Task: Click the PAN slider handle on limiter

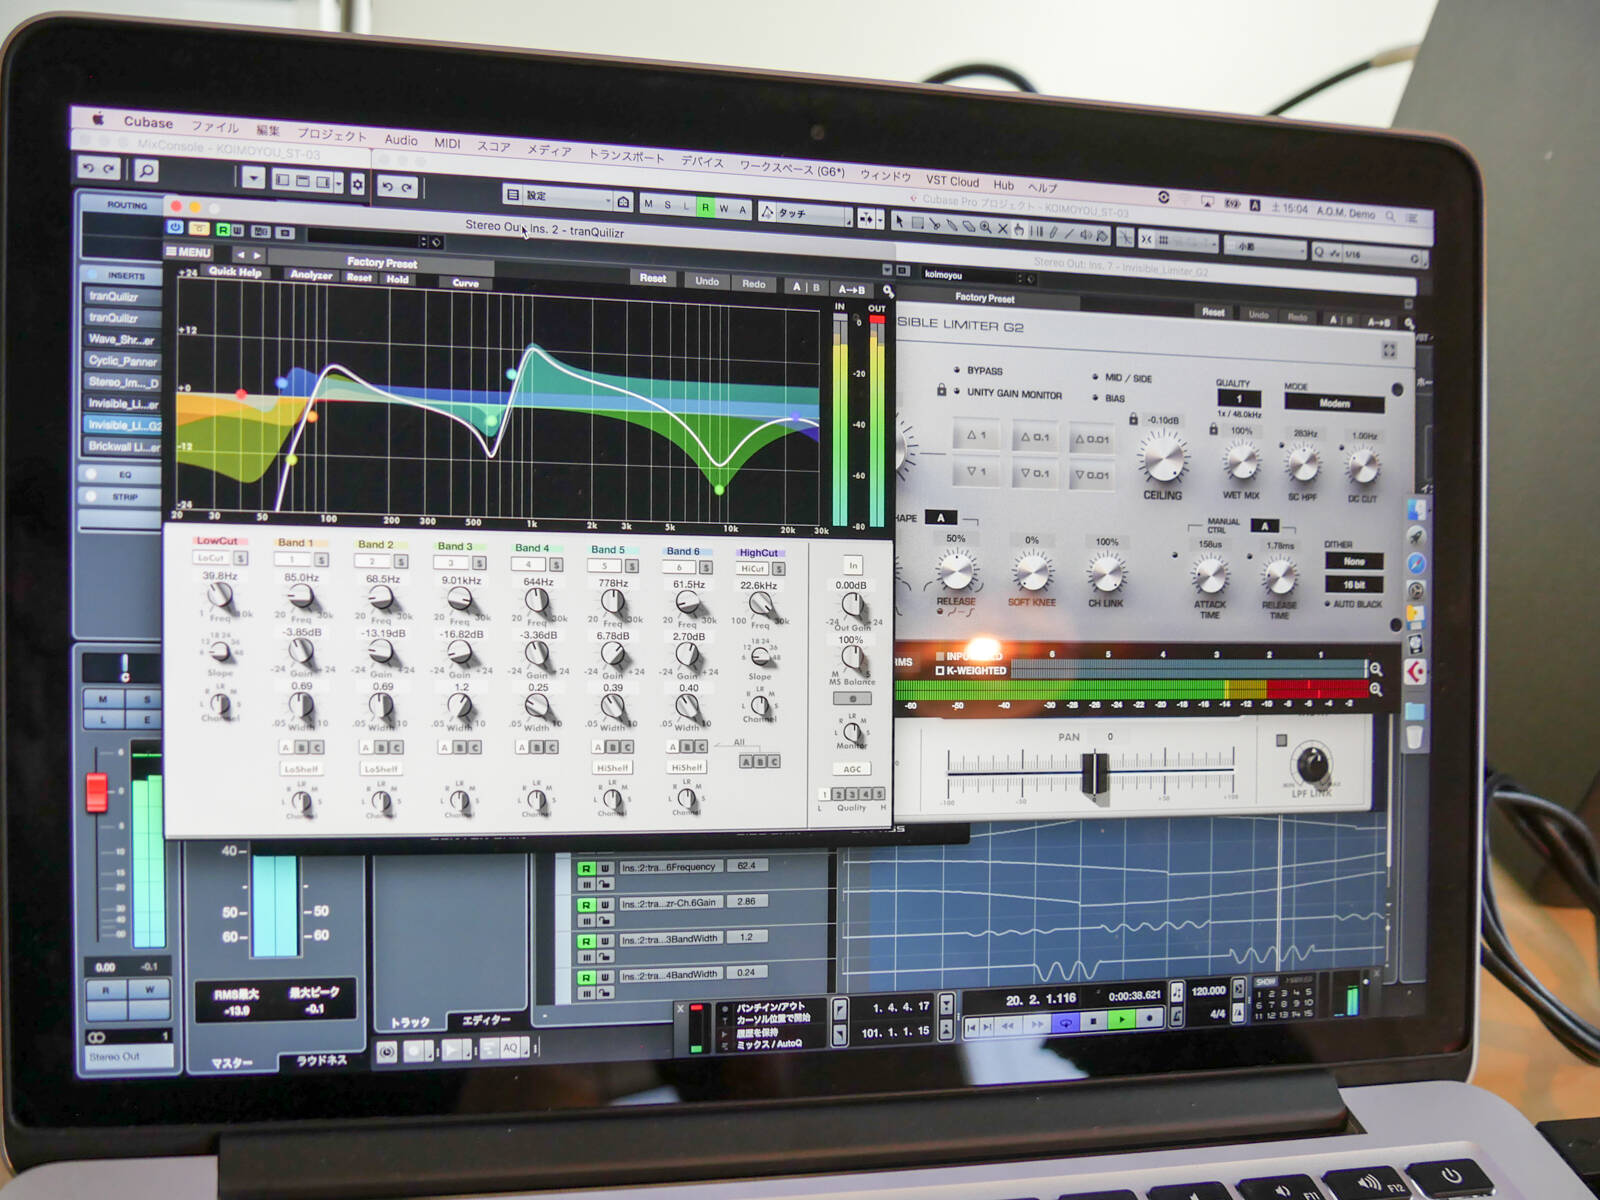Action: (x=1095, y=775)
